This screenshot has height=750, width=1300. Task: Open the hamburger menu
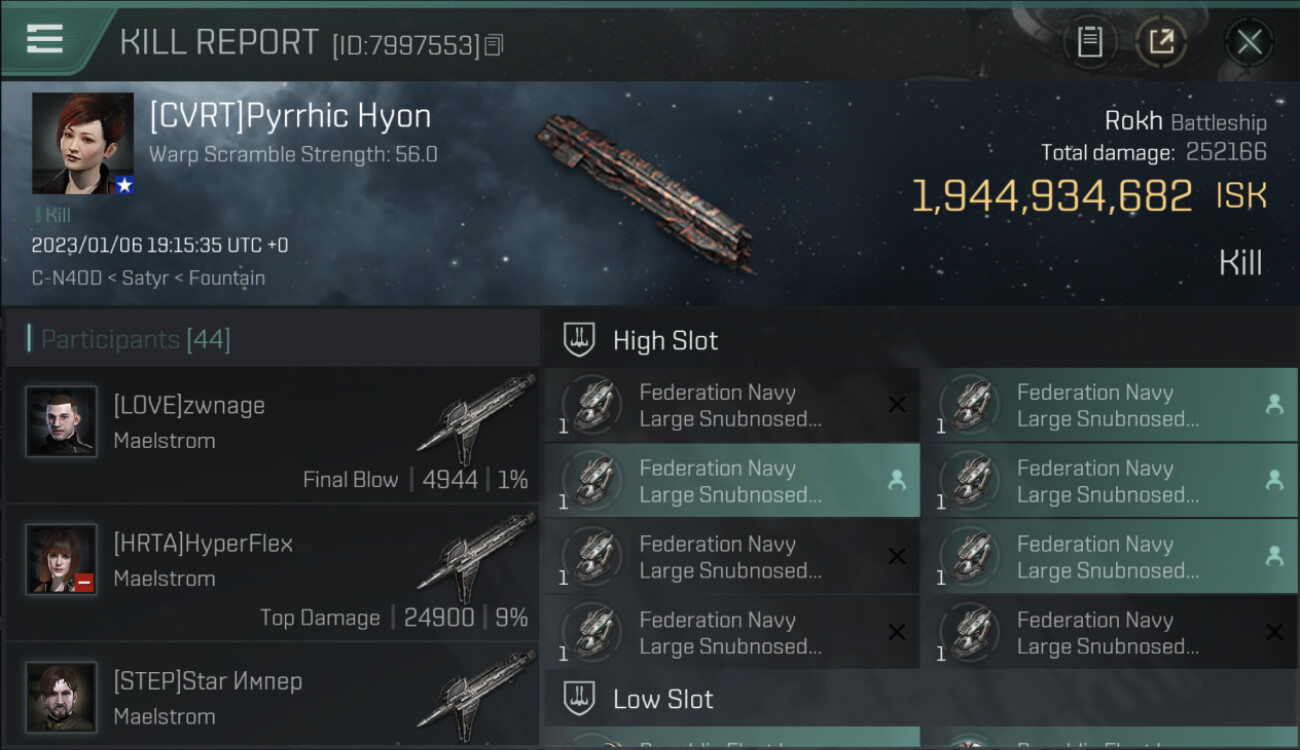(x=45, y=39)
